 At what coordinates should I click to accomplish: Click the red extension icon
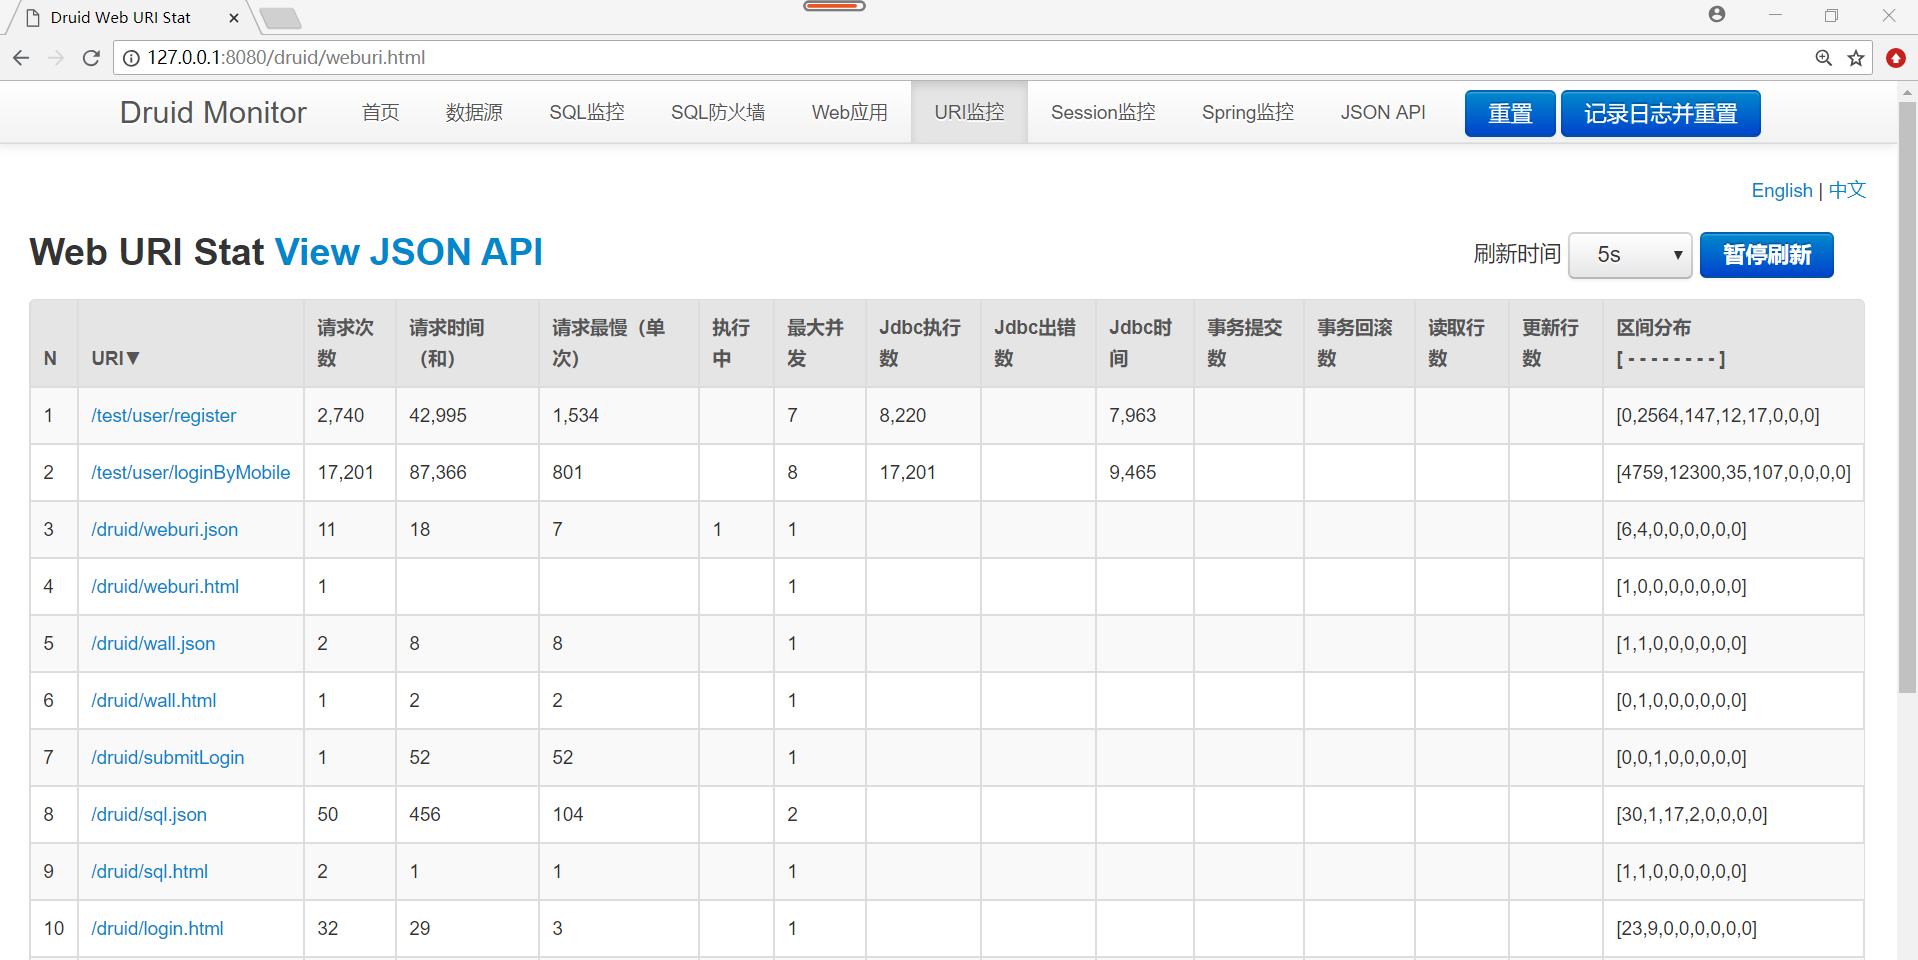point(1896,58)
